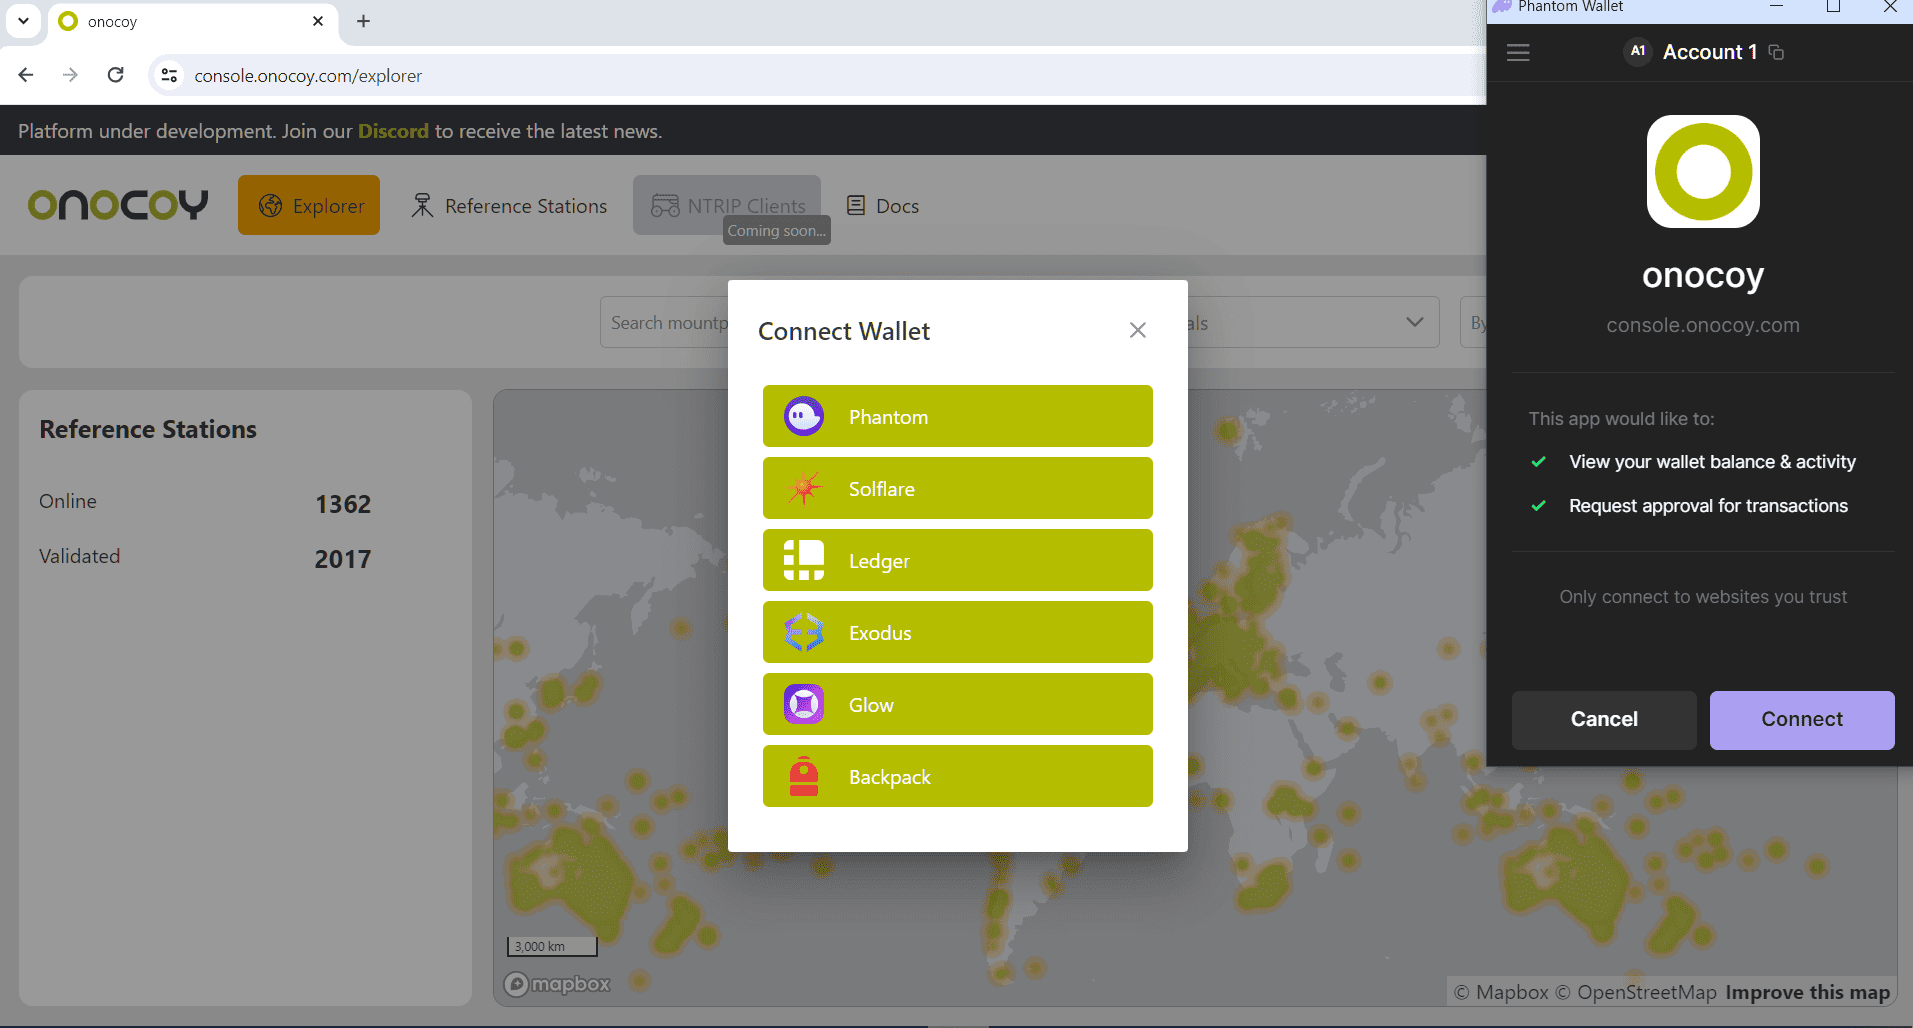1913x1028 pixels.
Task: Choose the Glow wallet option
Action: (957, 704)
